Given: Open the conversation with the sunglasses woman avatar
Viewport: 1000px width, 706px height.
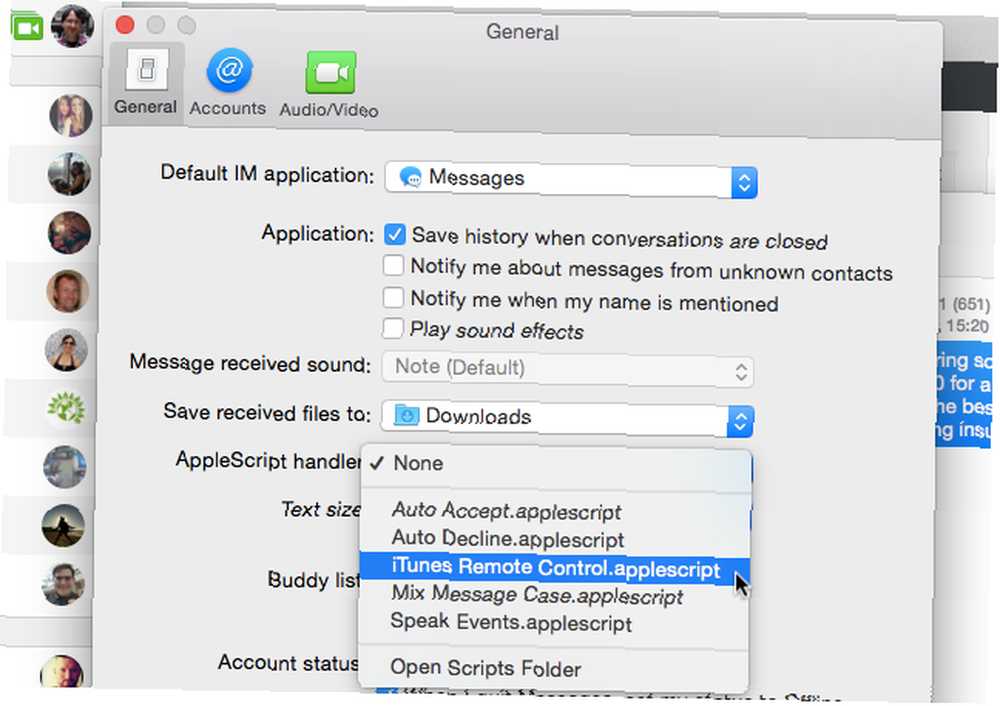Looking at the screenshot, I should [x=66, y=350].
